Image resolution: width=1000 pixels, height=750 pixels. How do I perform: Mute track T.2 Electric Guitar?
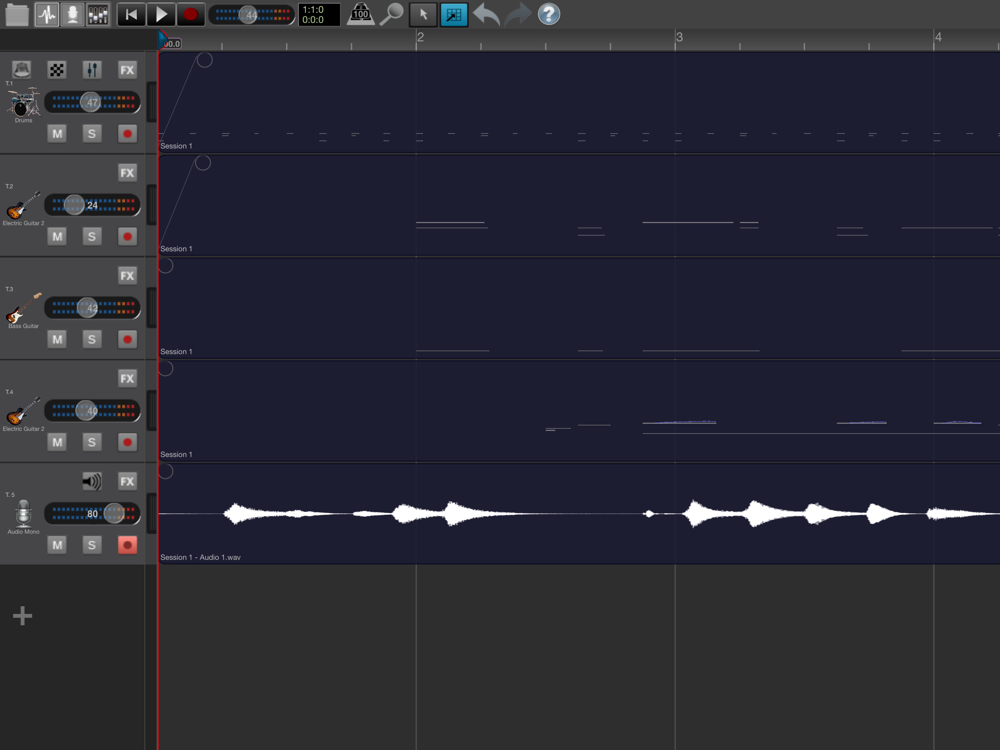[x=57, y=236]
